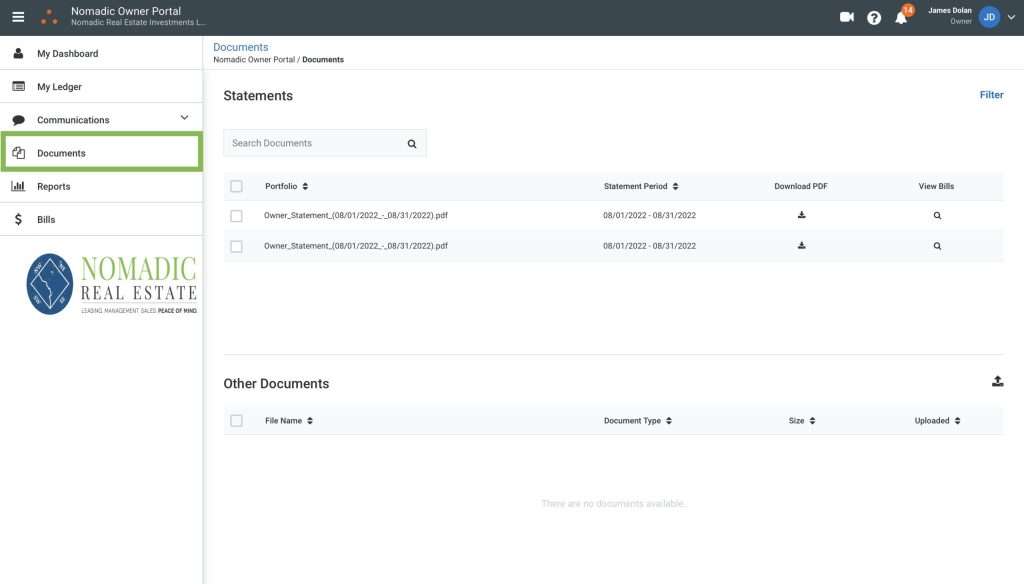1024x584 pixels.
Task: View bills for the second owner statement
Action: pyautogui.click(x=937, y=246)
